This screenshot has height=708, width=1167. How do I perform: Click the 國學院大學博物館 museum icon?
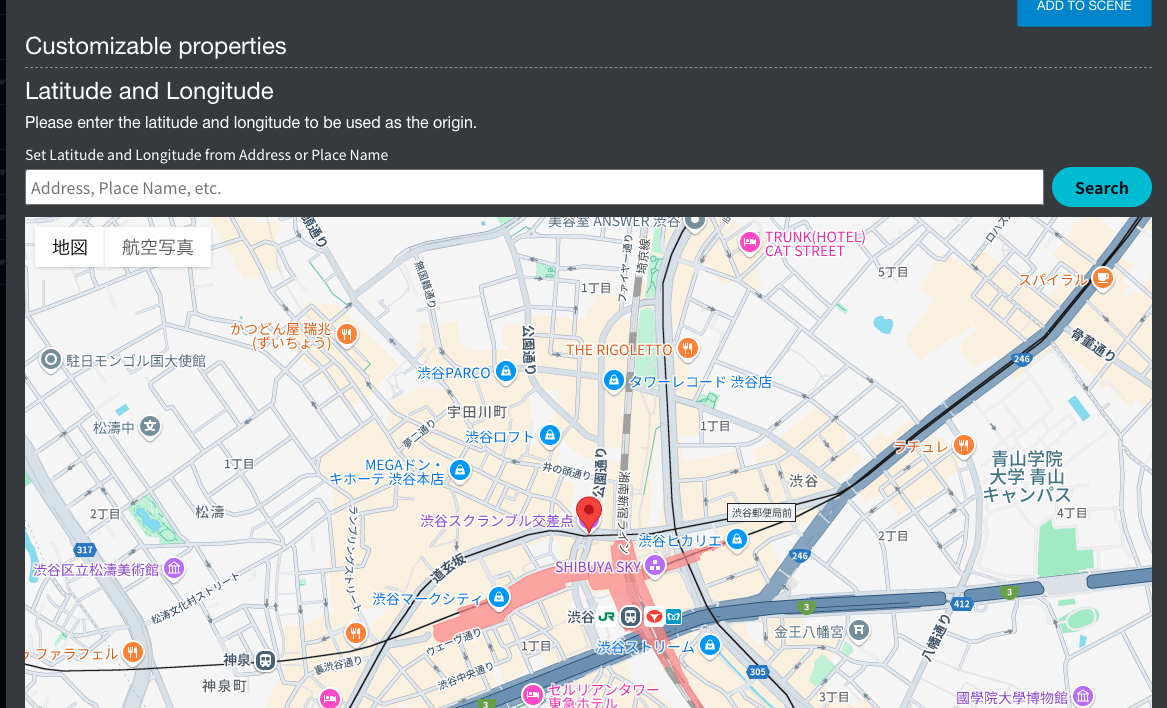pyautogui.click(x=1084, y=696)
